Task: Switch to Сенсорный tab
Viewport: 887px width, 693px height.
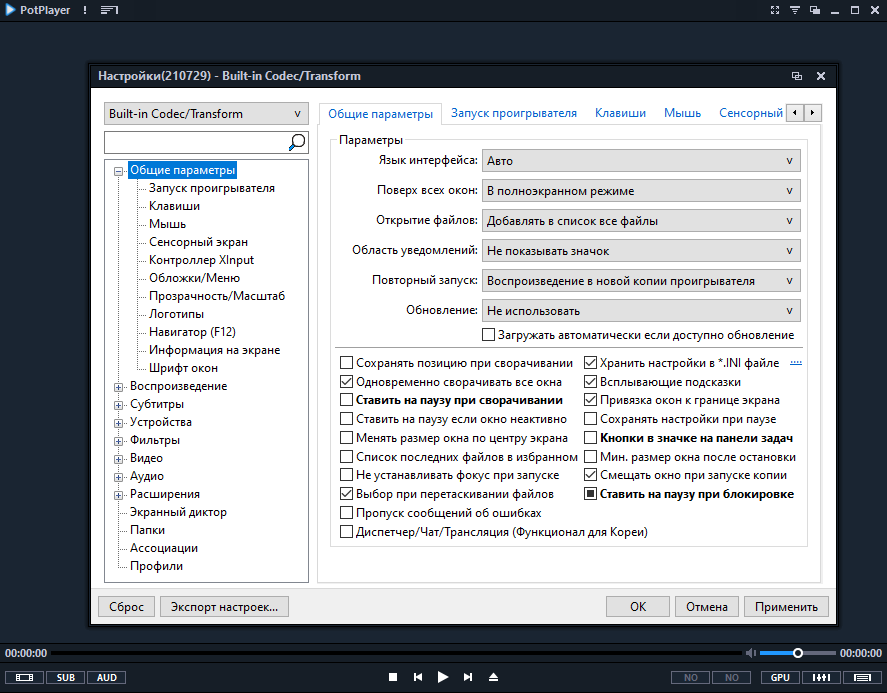Action: coord(751,113)
